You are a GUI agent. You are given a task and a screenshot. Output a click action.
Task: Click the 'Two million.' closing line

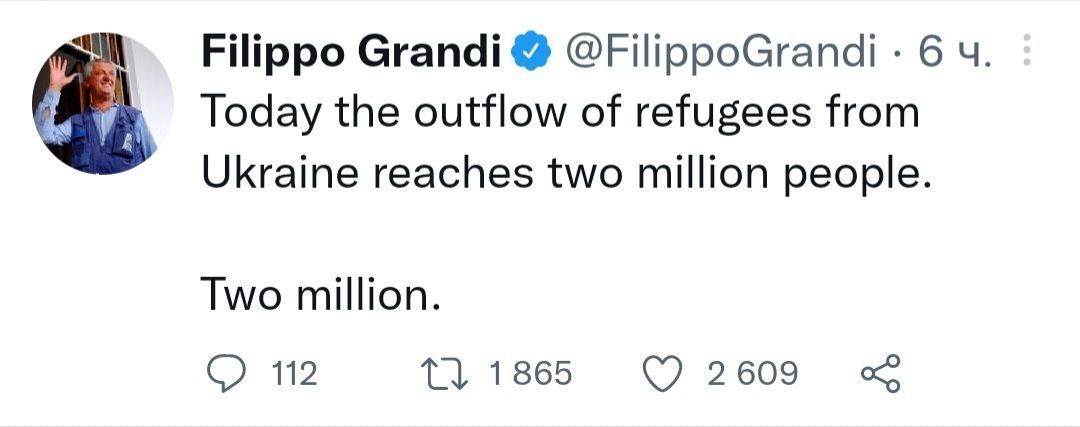[x=321, y=294]
